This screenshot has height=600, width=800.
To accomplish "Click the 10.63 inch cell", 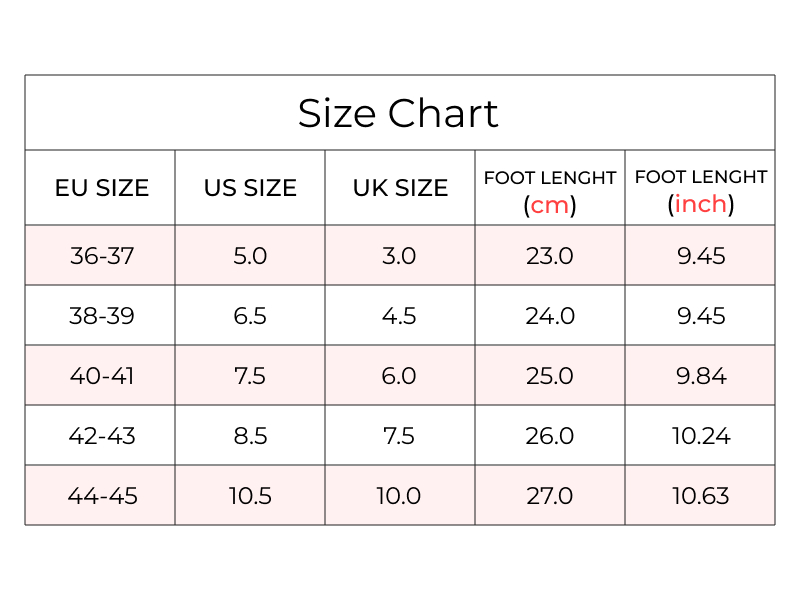I will [701, 496].
